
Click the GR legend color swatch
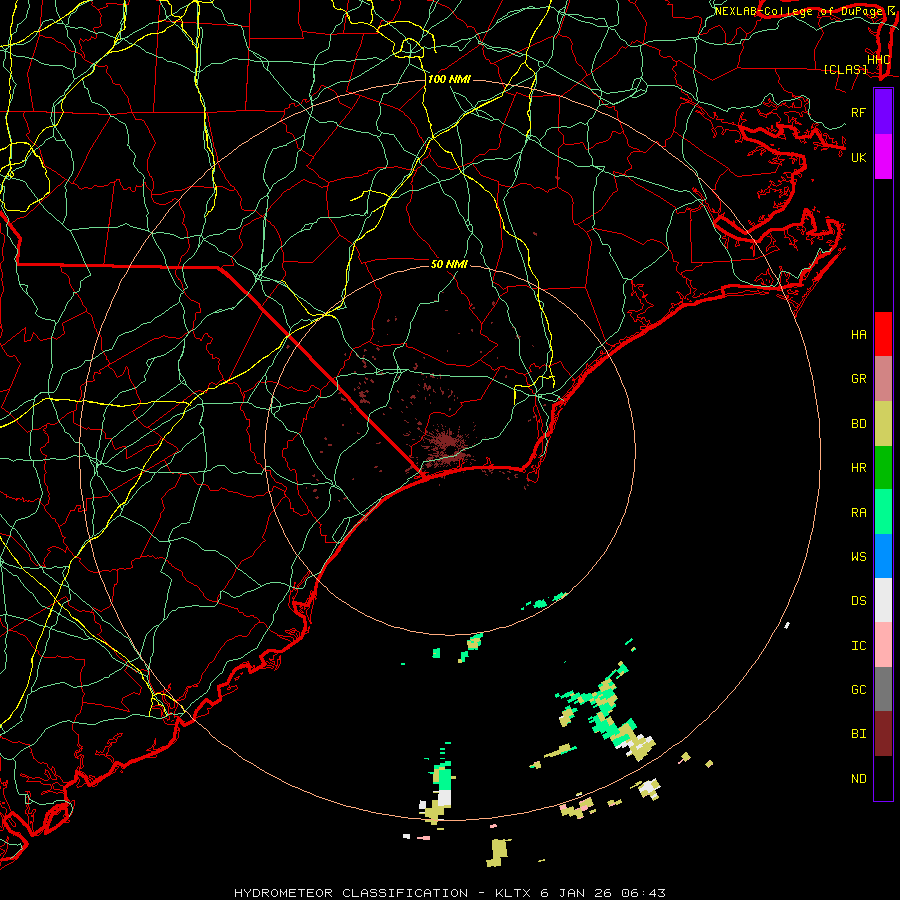[883, 379]
